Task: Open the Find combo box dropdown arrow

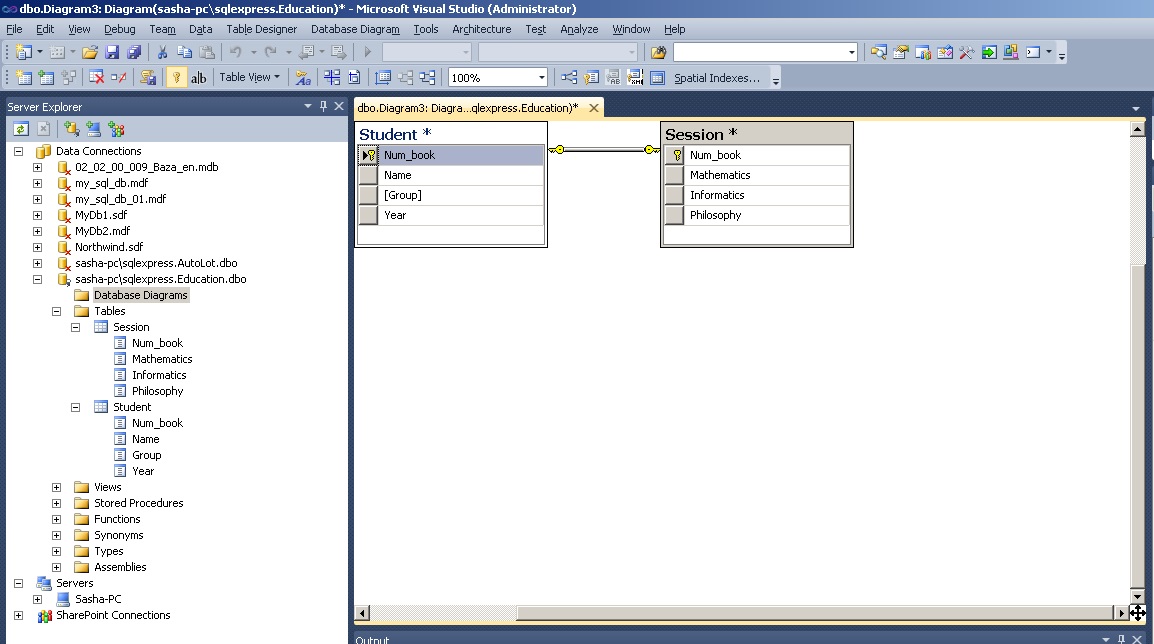Action: tap(852, 52)
